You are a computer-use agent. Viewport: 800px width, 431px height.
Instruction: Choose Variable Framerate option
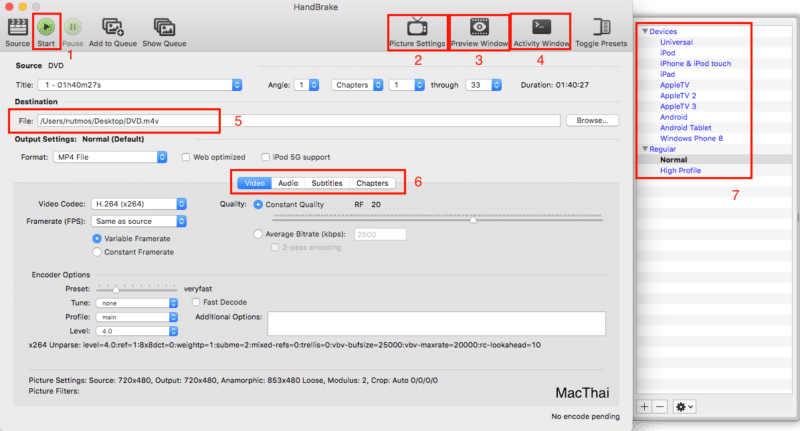click(x=97, y=238)
